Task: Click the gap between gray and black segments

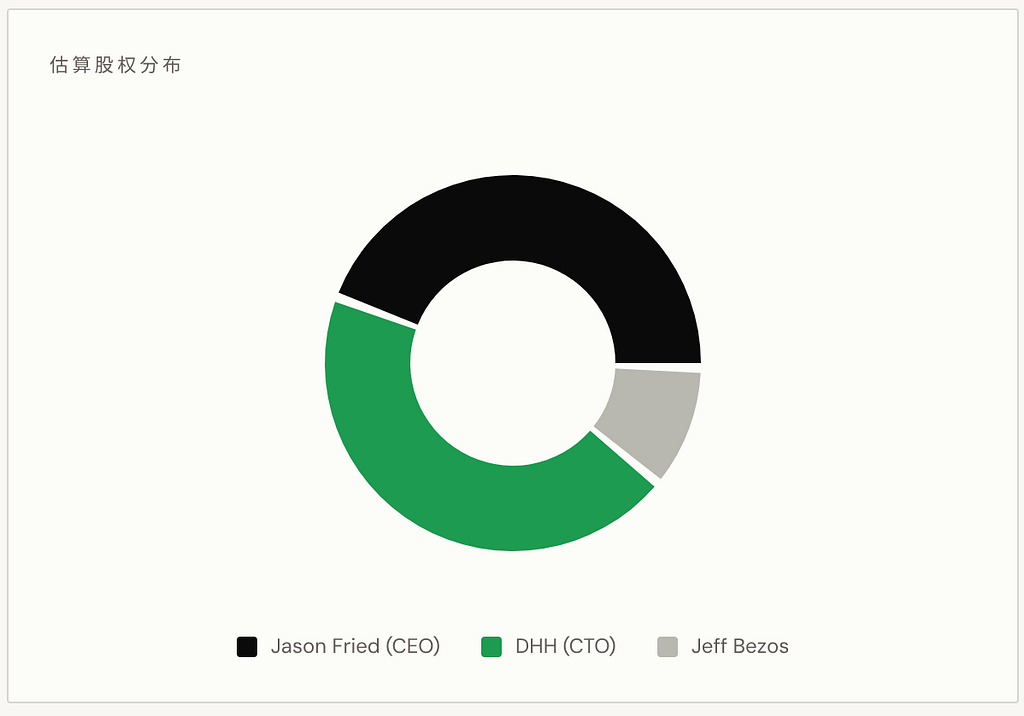Action: [x=658, y=366]
